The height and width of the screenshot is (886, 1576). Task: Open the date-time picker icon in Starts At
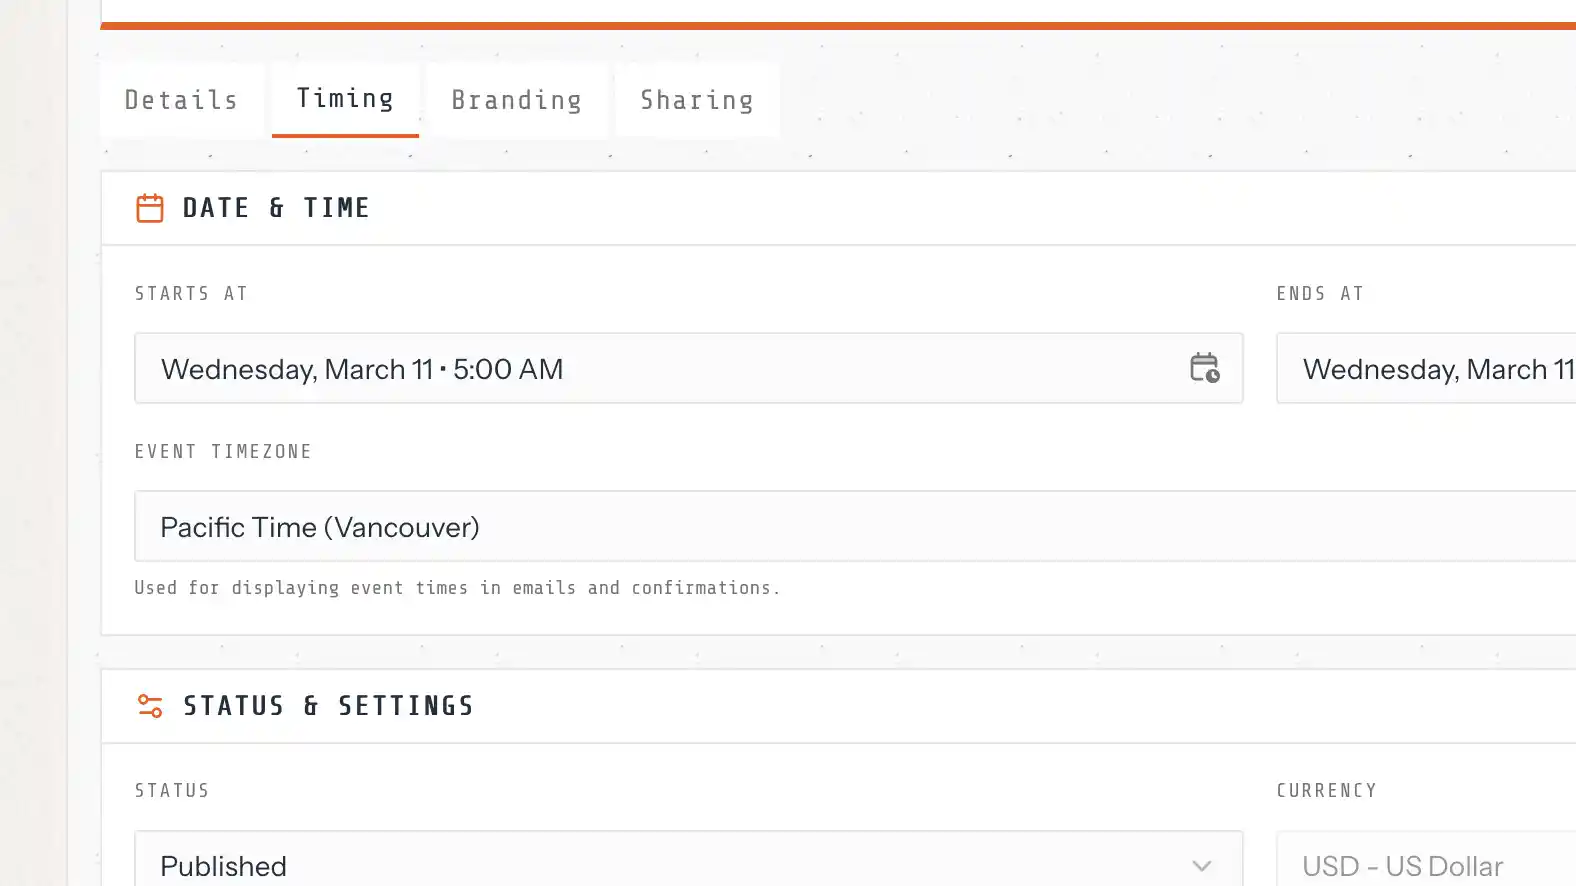1204,368
